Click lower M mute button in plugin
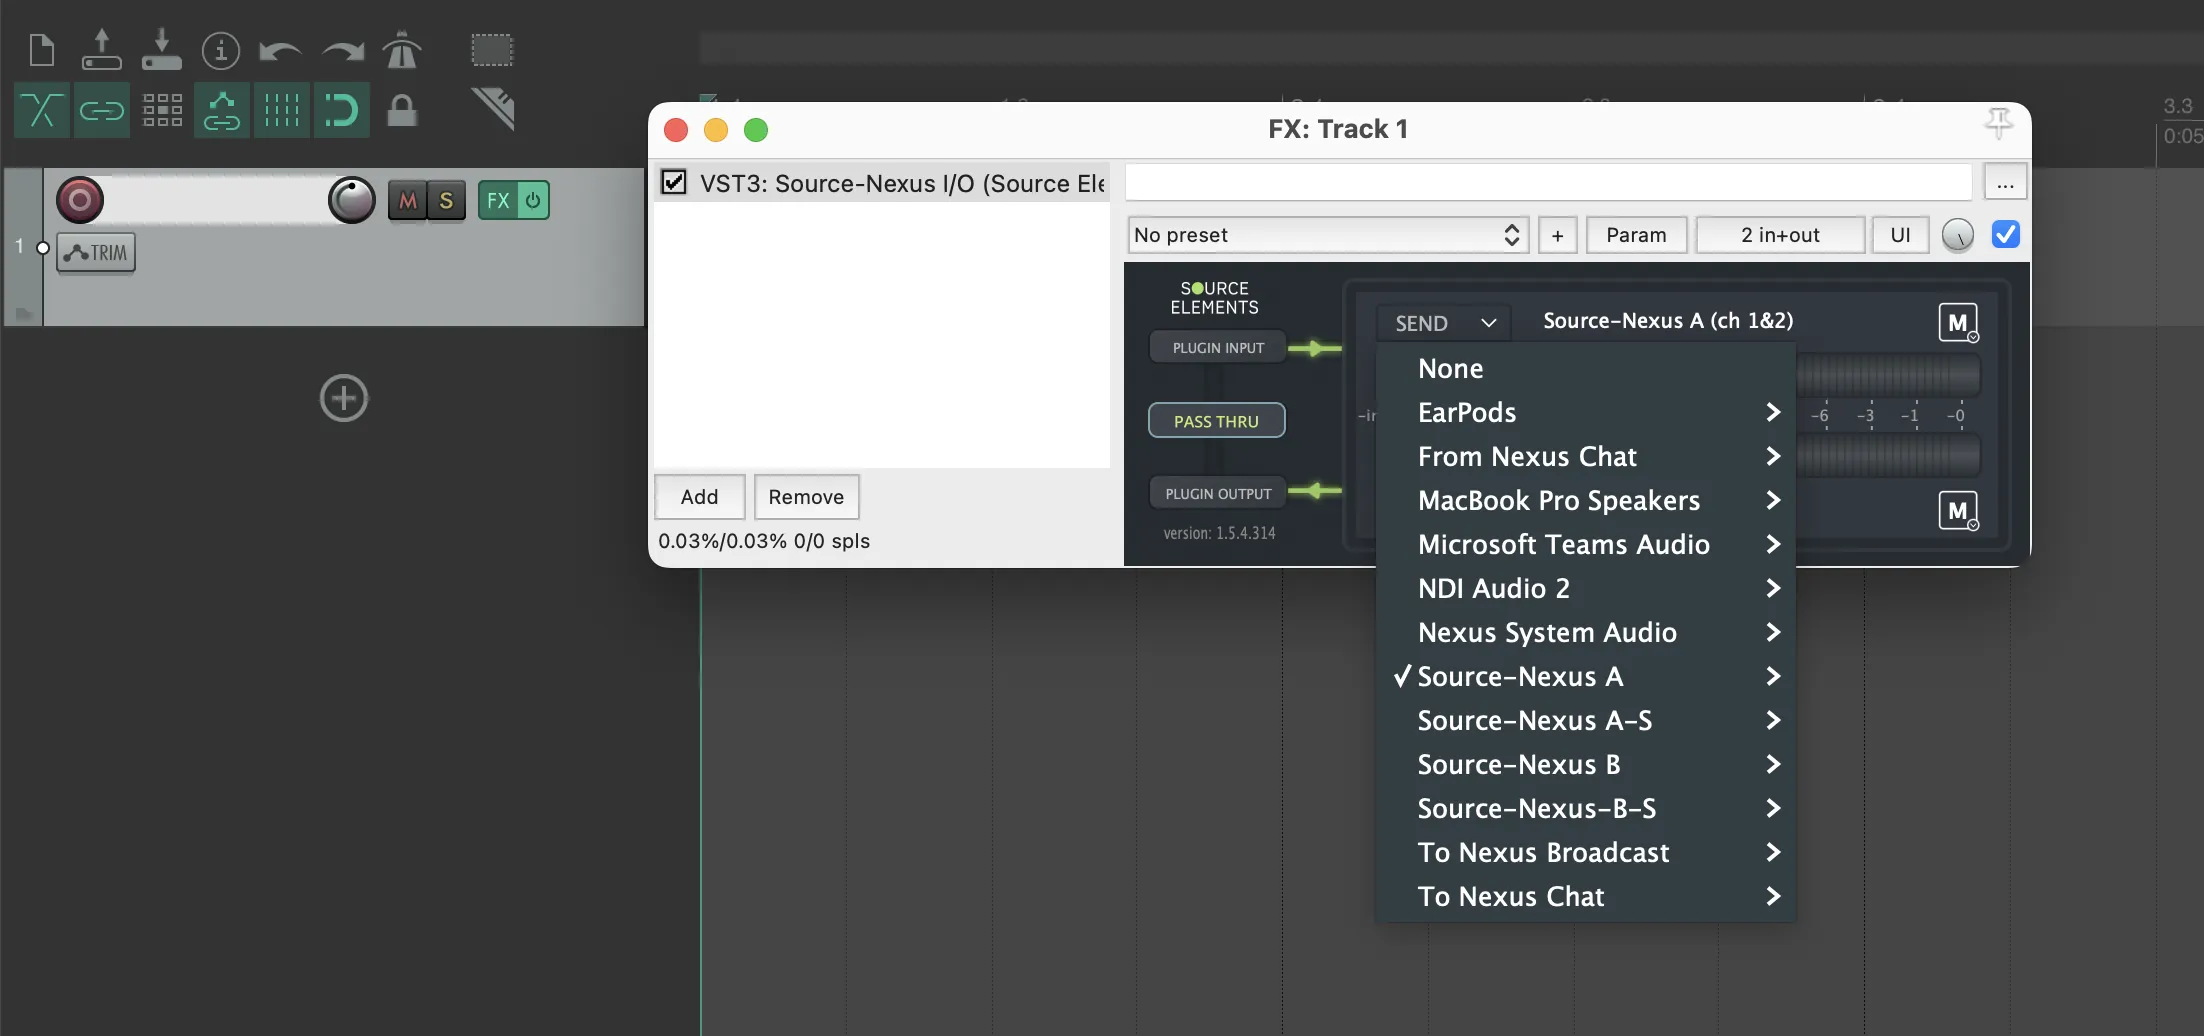 [1958, 510]
